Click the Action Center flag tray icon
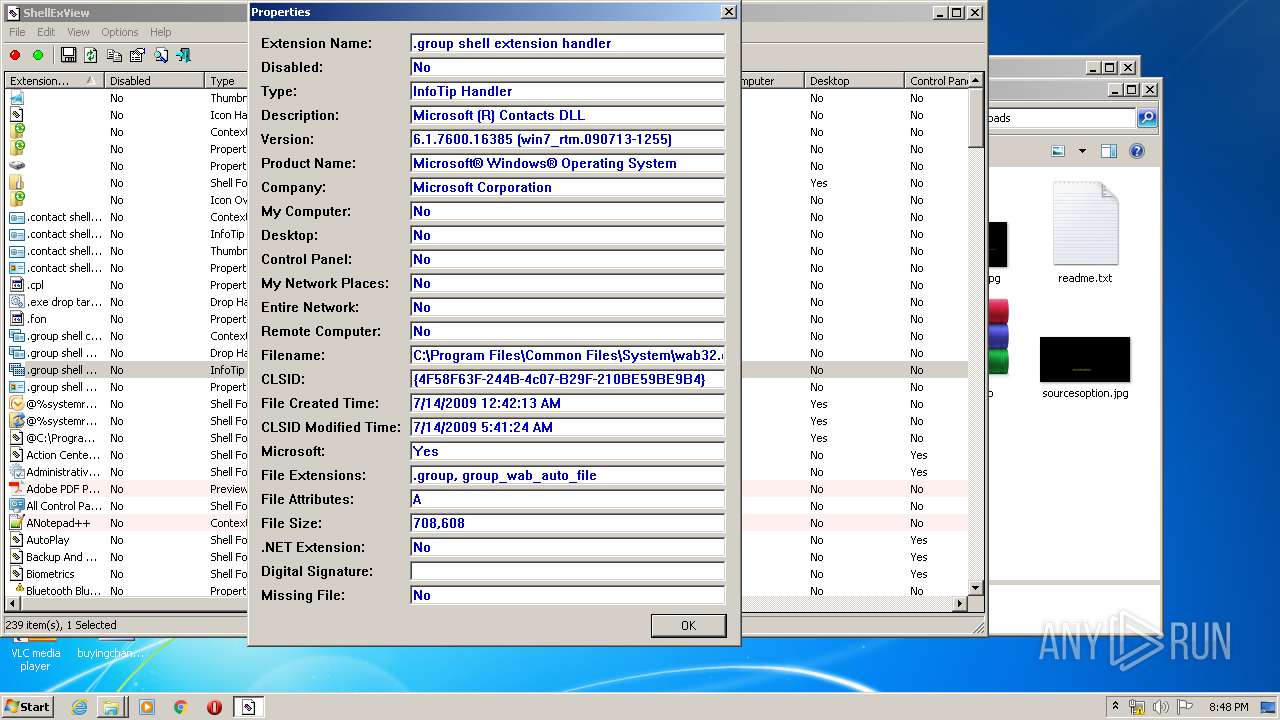 tap(1185, 707)
